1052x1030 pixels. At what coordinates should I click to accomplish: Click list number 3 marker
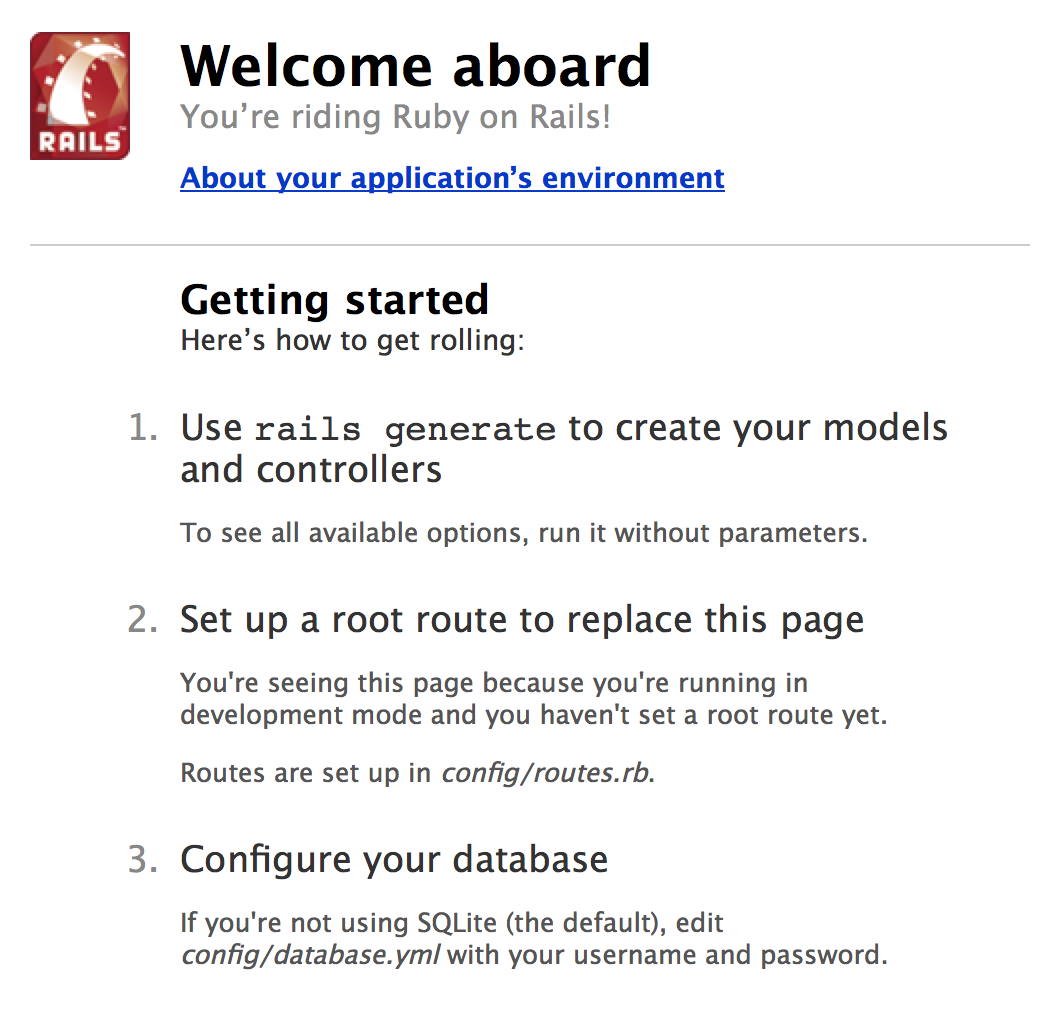(x=143, y=859)
